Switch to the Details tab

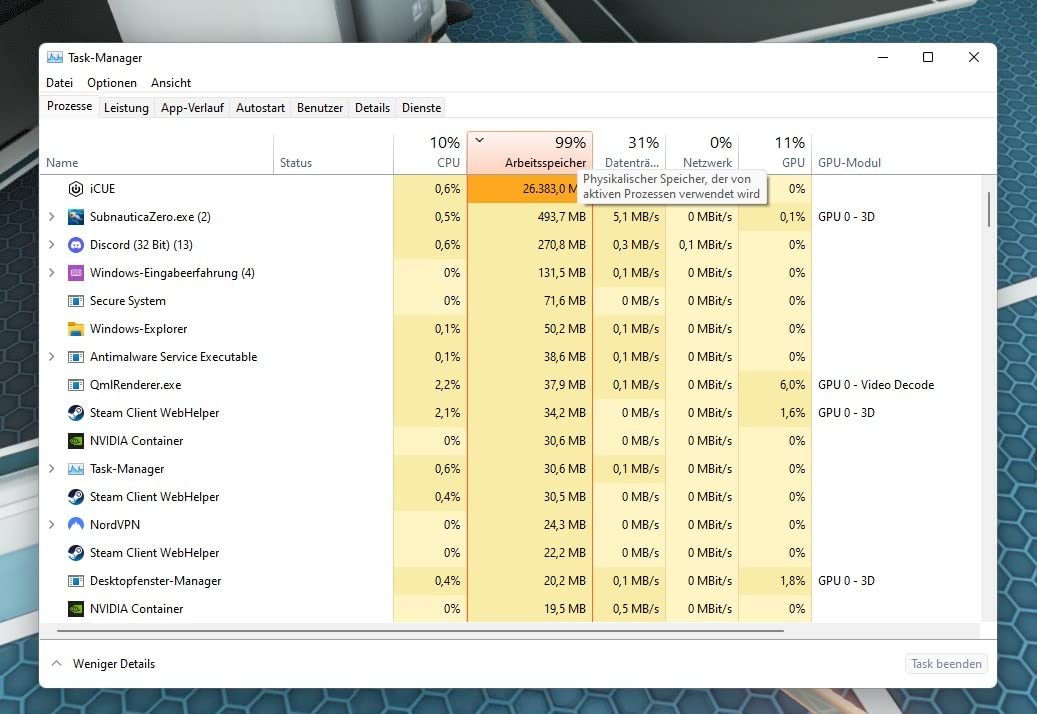[372, 108]
